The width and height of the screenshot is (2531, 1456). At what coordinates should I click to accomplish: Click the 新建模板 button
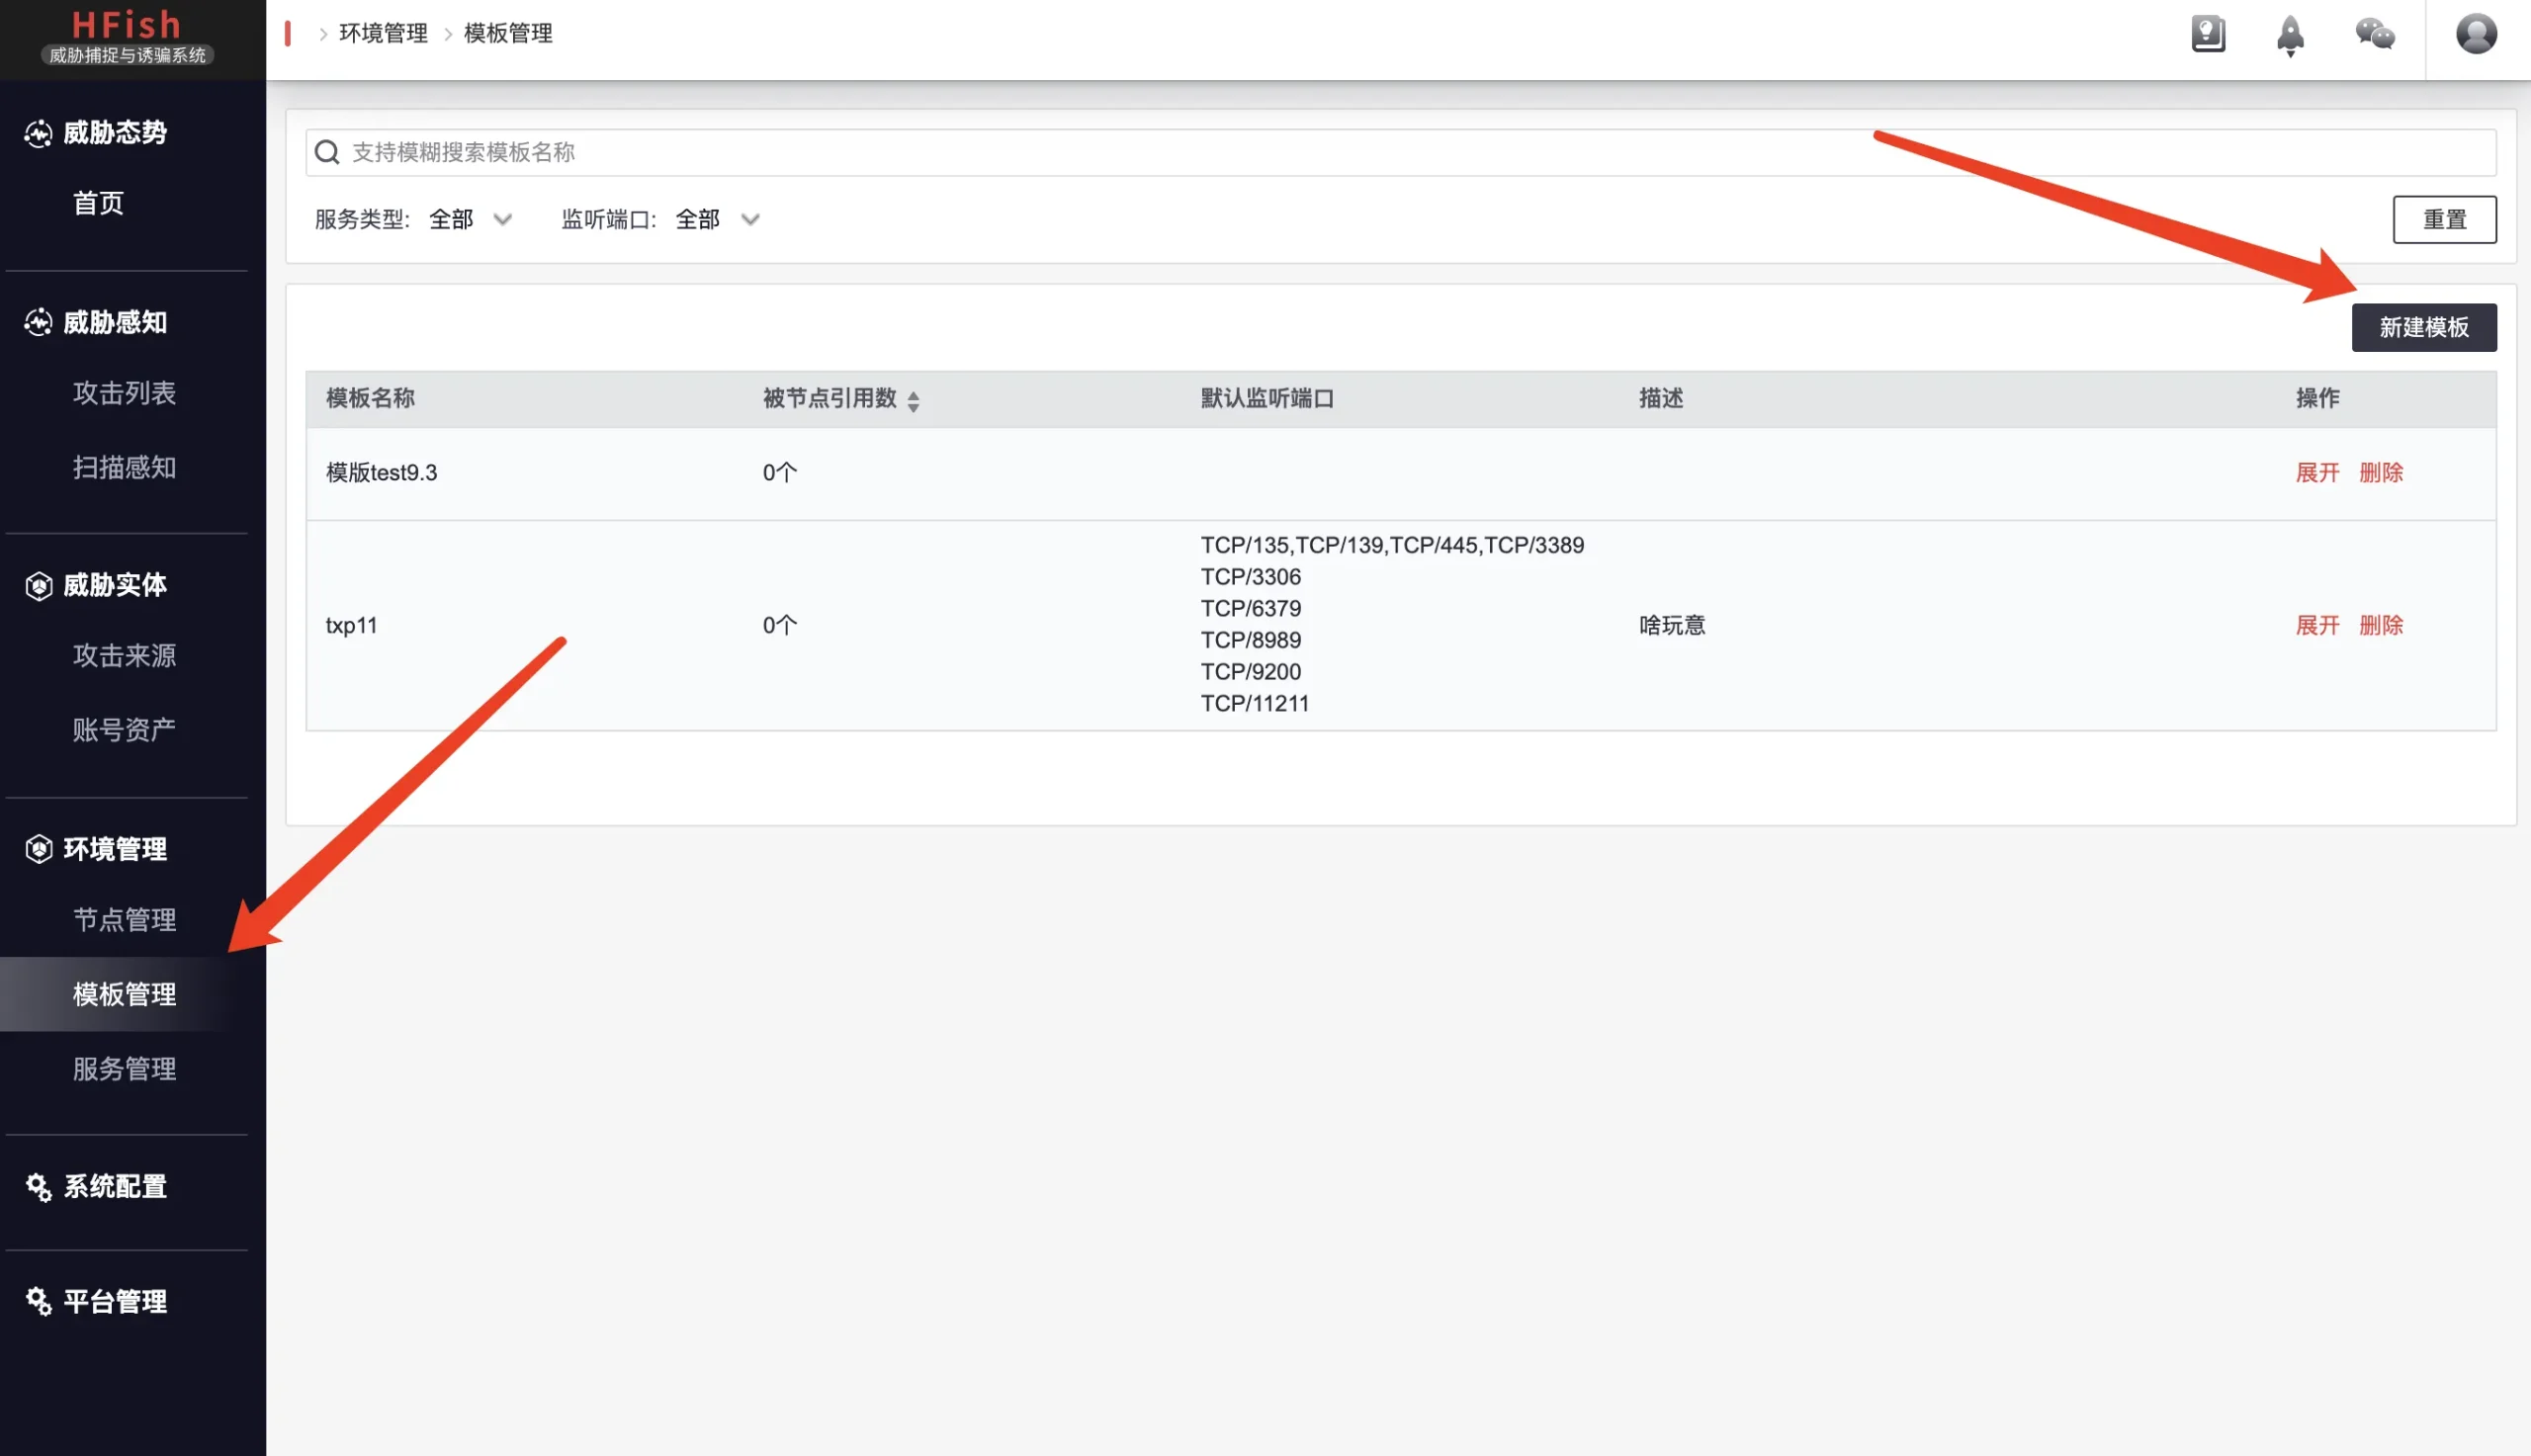pyautogui.click(x=2423, y=327)
